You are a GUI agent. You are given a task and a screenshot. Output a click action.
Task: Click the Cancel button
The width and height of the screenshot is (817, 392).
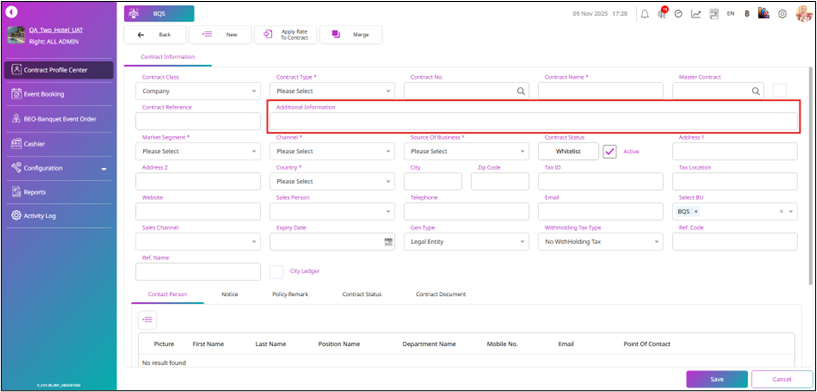coord(782,379)
